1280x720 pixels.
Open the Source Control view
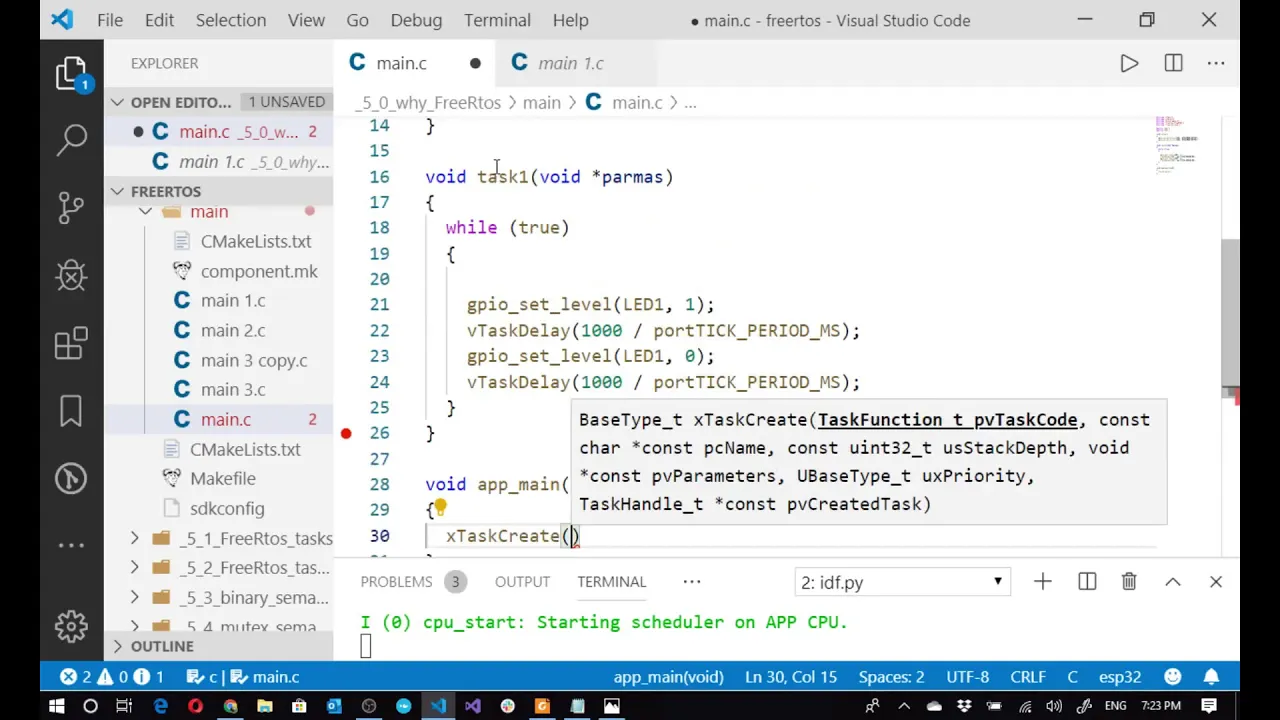tap(72, 207)
